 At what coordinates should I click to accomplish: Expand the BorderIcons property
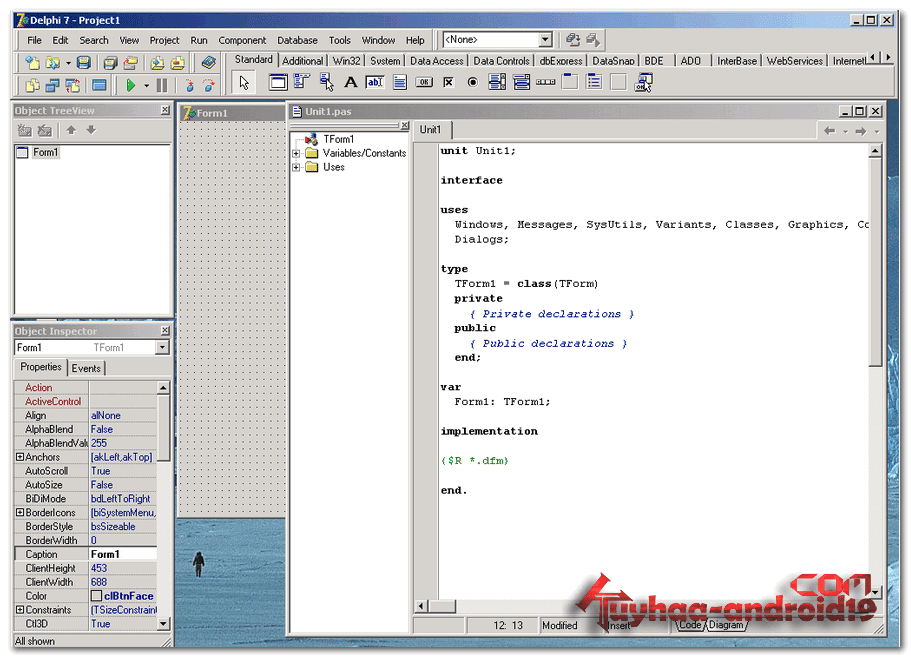[19, 513]
